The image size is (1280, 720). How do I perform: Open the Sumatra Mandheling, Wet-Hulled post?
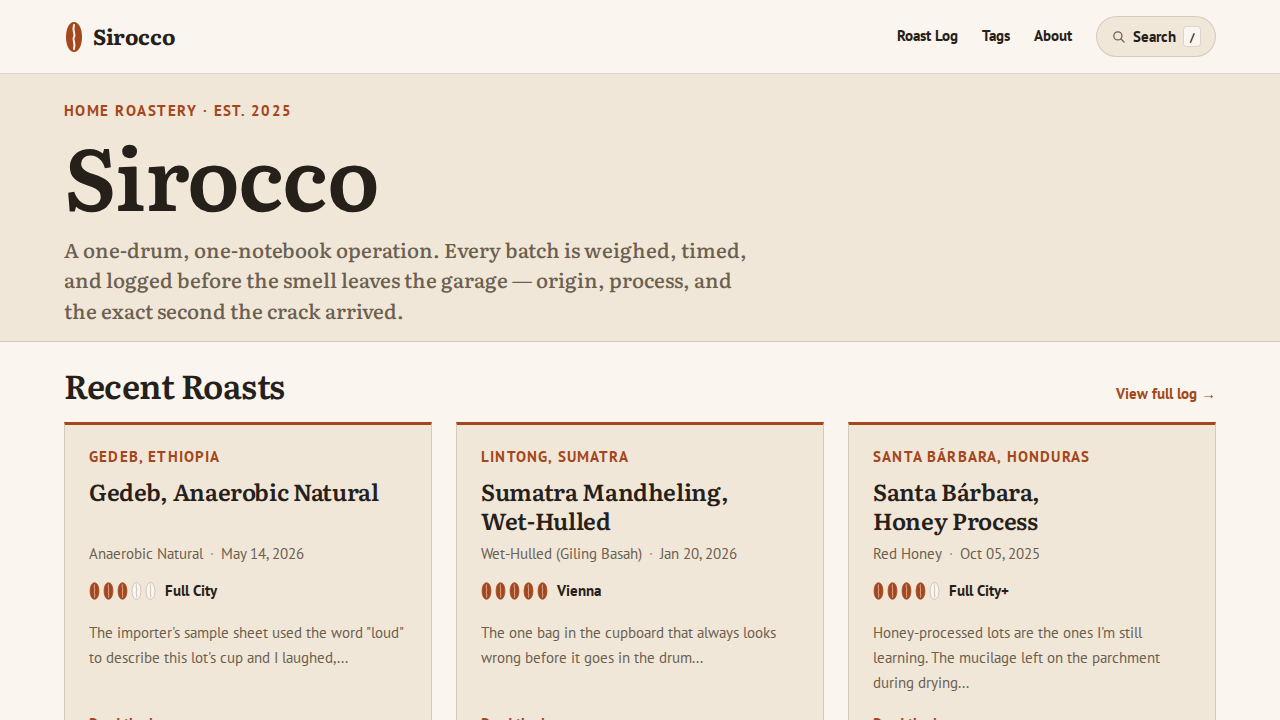click(x=604, y=507)
